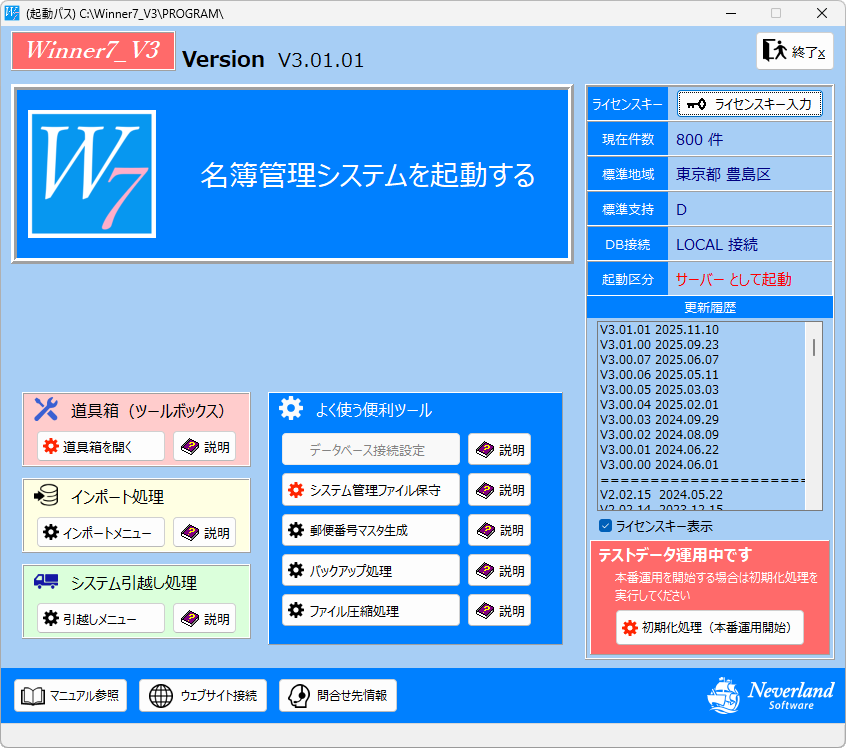
Task: Start バックアップ処理
Action: click(x=371, y=570)
